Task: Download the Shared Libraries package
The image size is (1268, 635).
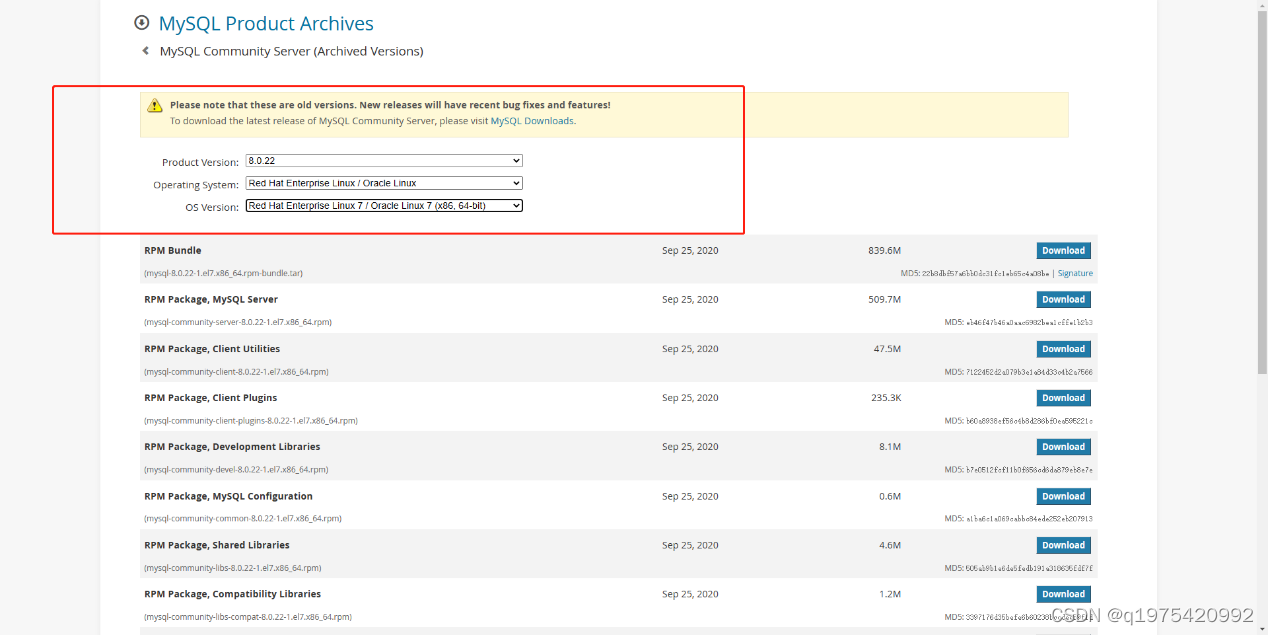Action: (x=1063, y=545)
